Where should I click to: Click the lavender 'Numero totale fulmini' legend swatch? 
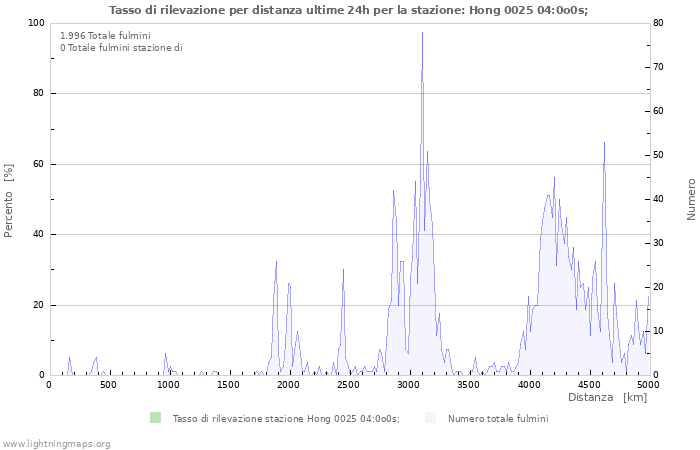431,418
